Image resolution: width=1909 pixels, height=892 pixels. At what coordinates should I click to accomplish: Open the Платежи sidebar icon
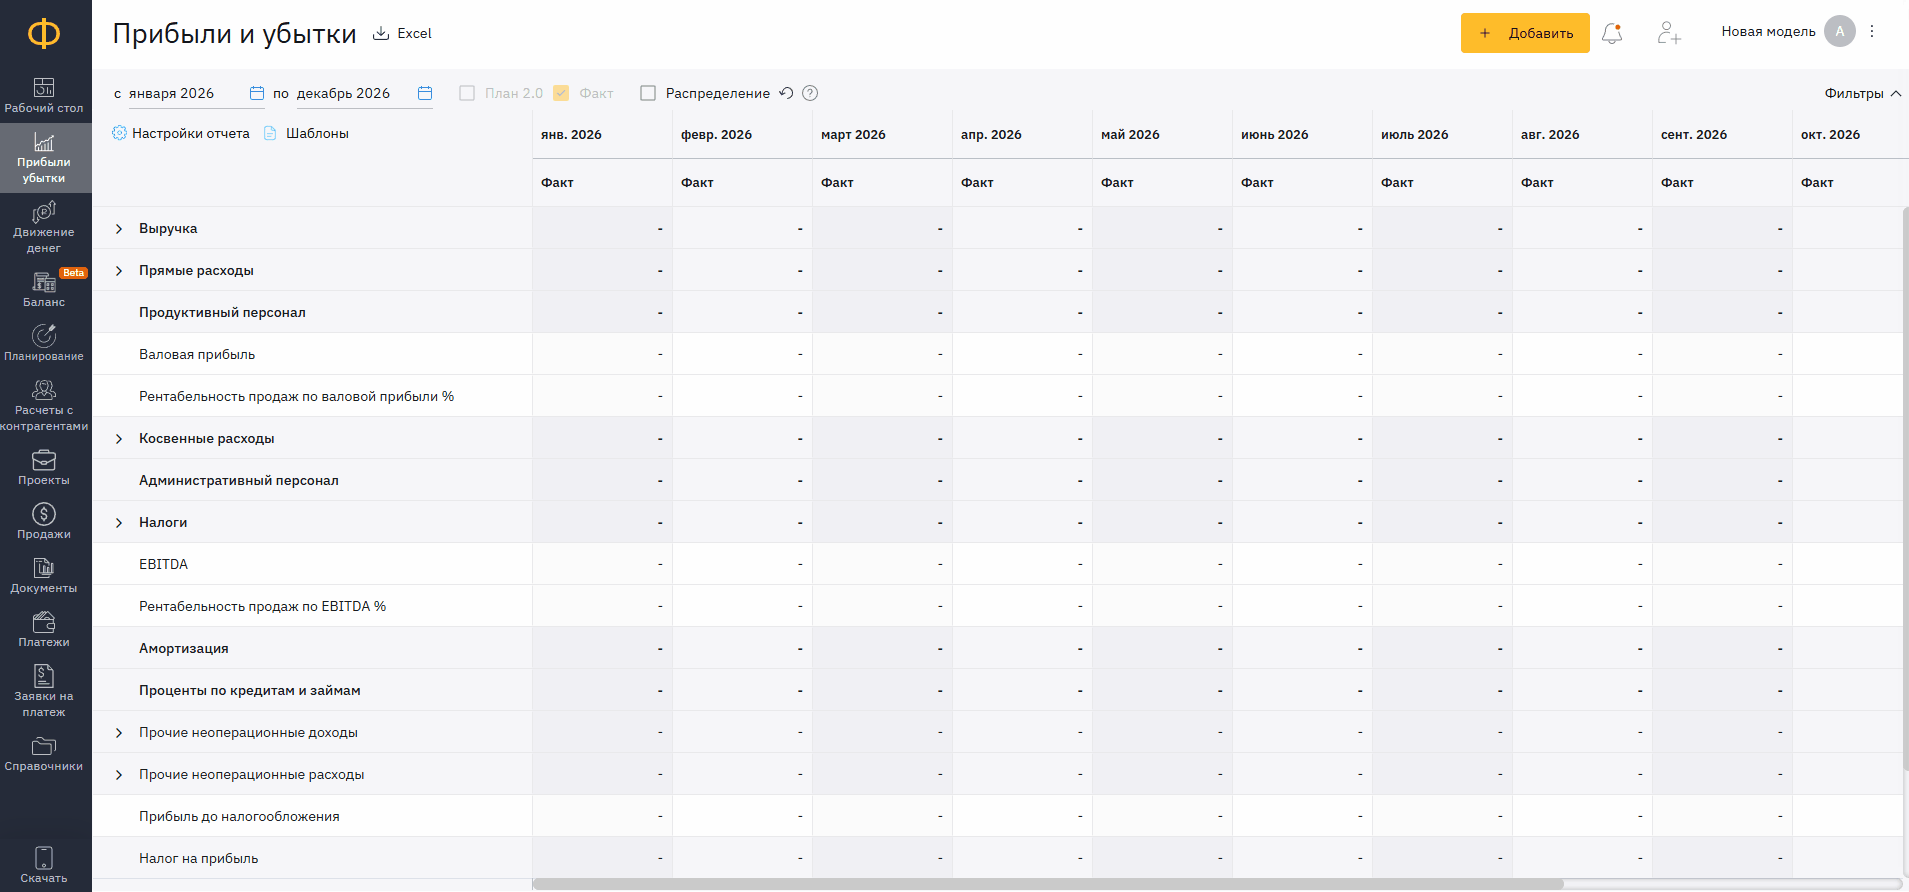pyautogui.click(x=44, y=622)
